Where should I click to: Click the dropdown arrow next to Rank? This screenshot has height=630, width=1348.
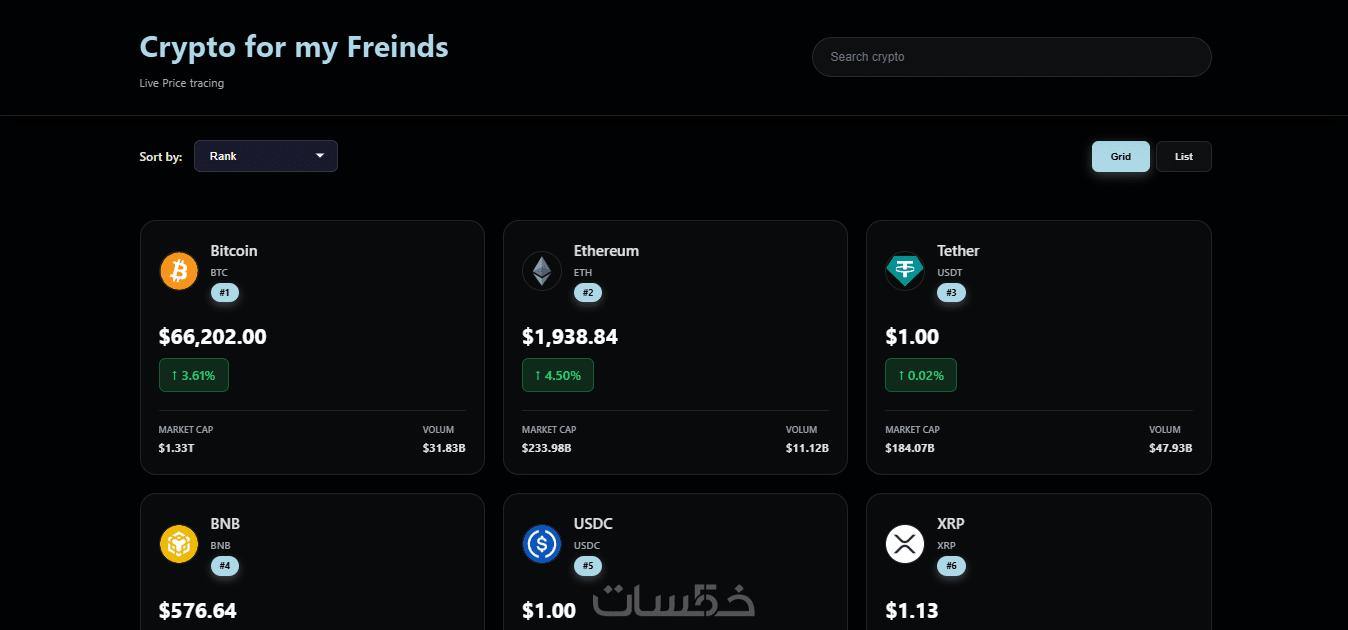[x=320, y=156]
